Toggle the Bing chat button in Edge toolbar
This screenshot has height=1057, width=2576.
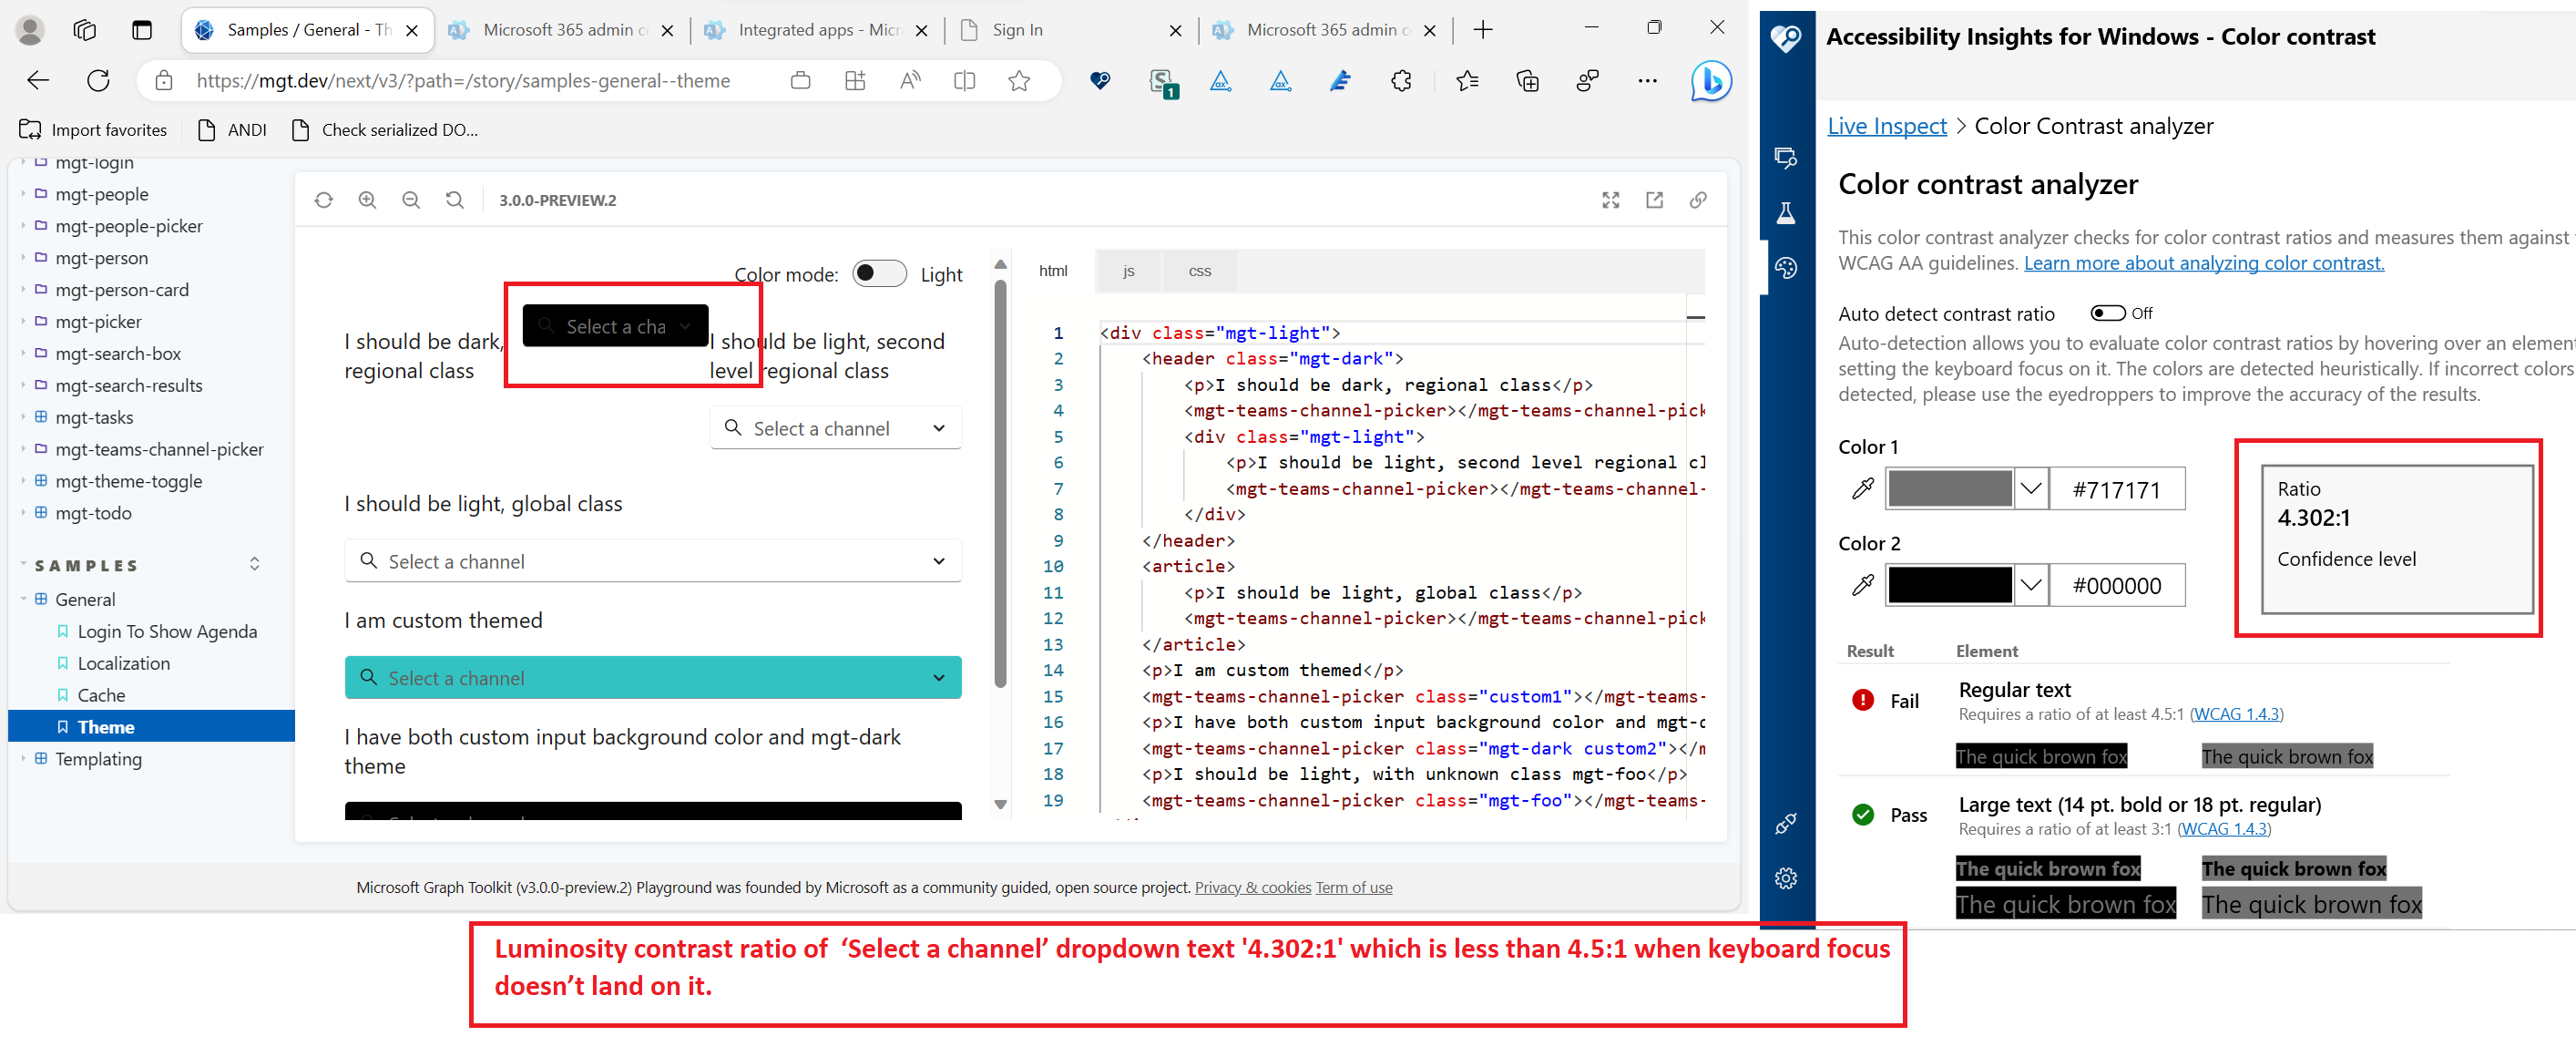[1711, 81]
